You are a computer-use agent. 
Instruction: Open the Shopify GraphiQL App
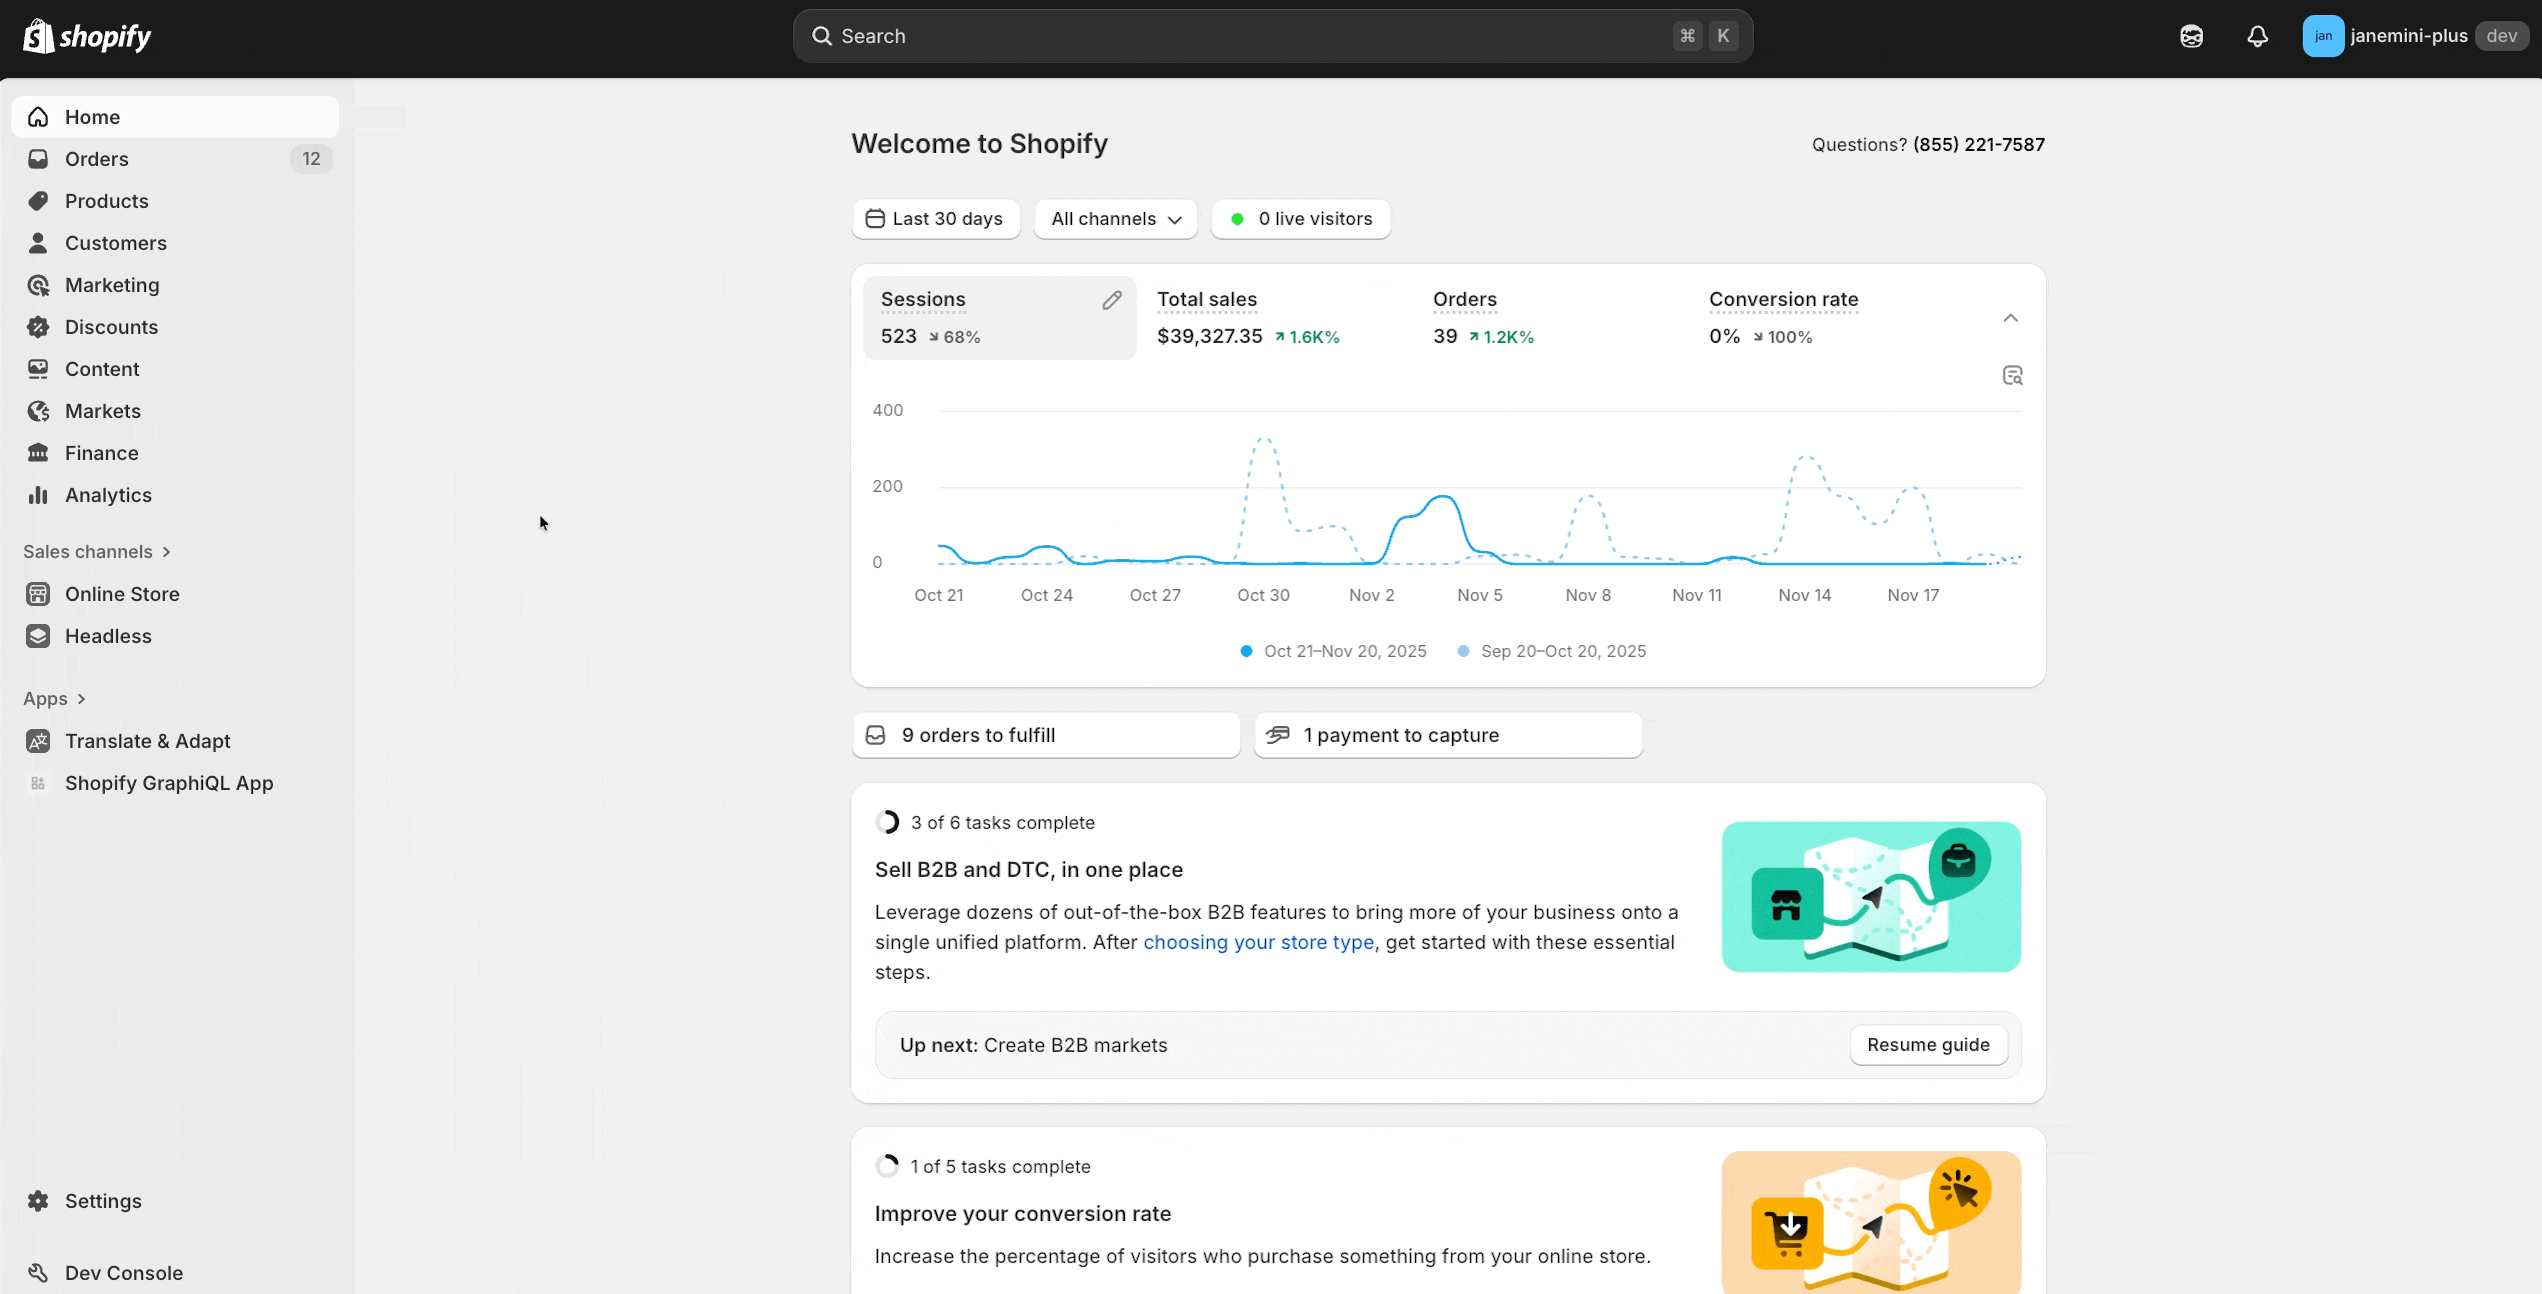[x=168, y=783]
